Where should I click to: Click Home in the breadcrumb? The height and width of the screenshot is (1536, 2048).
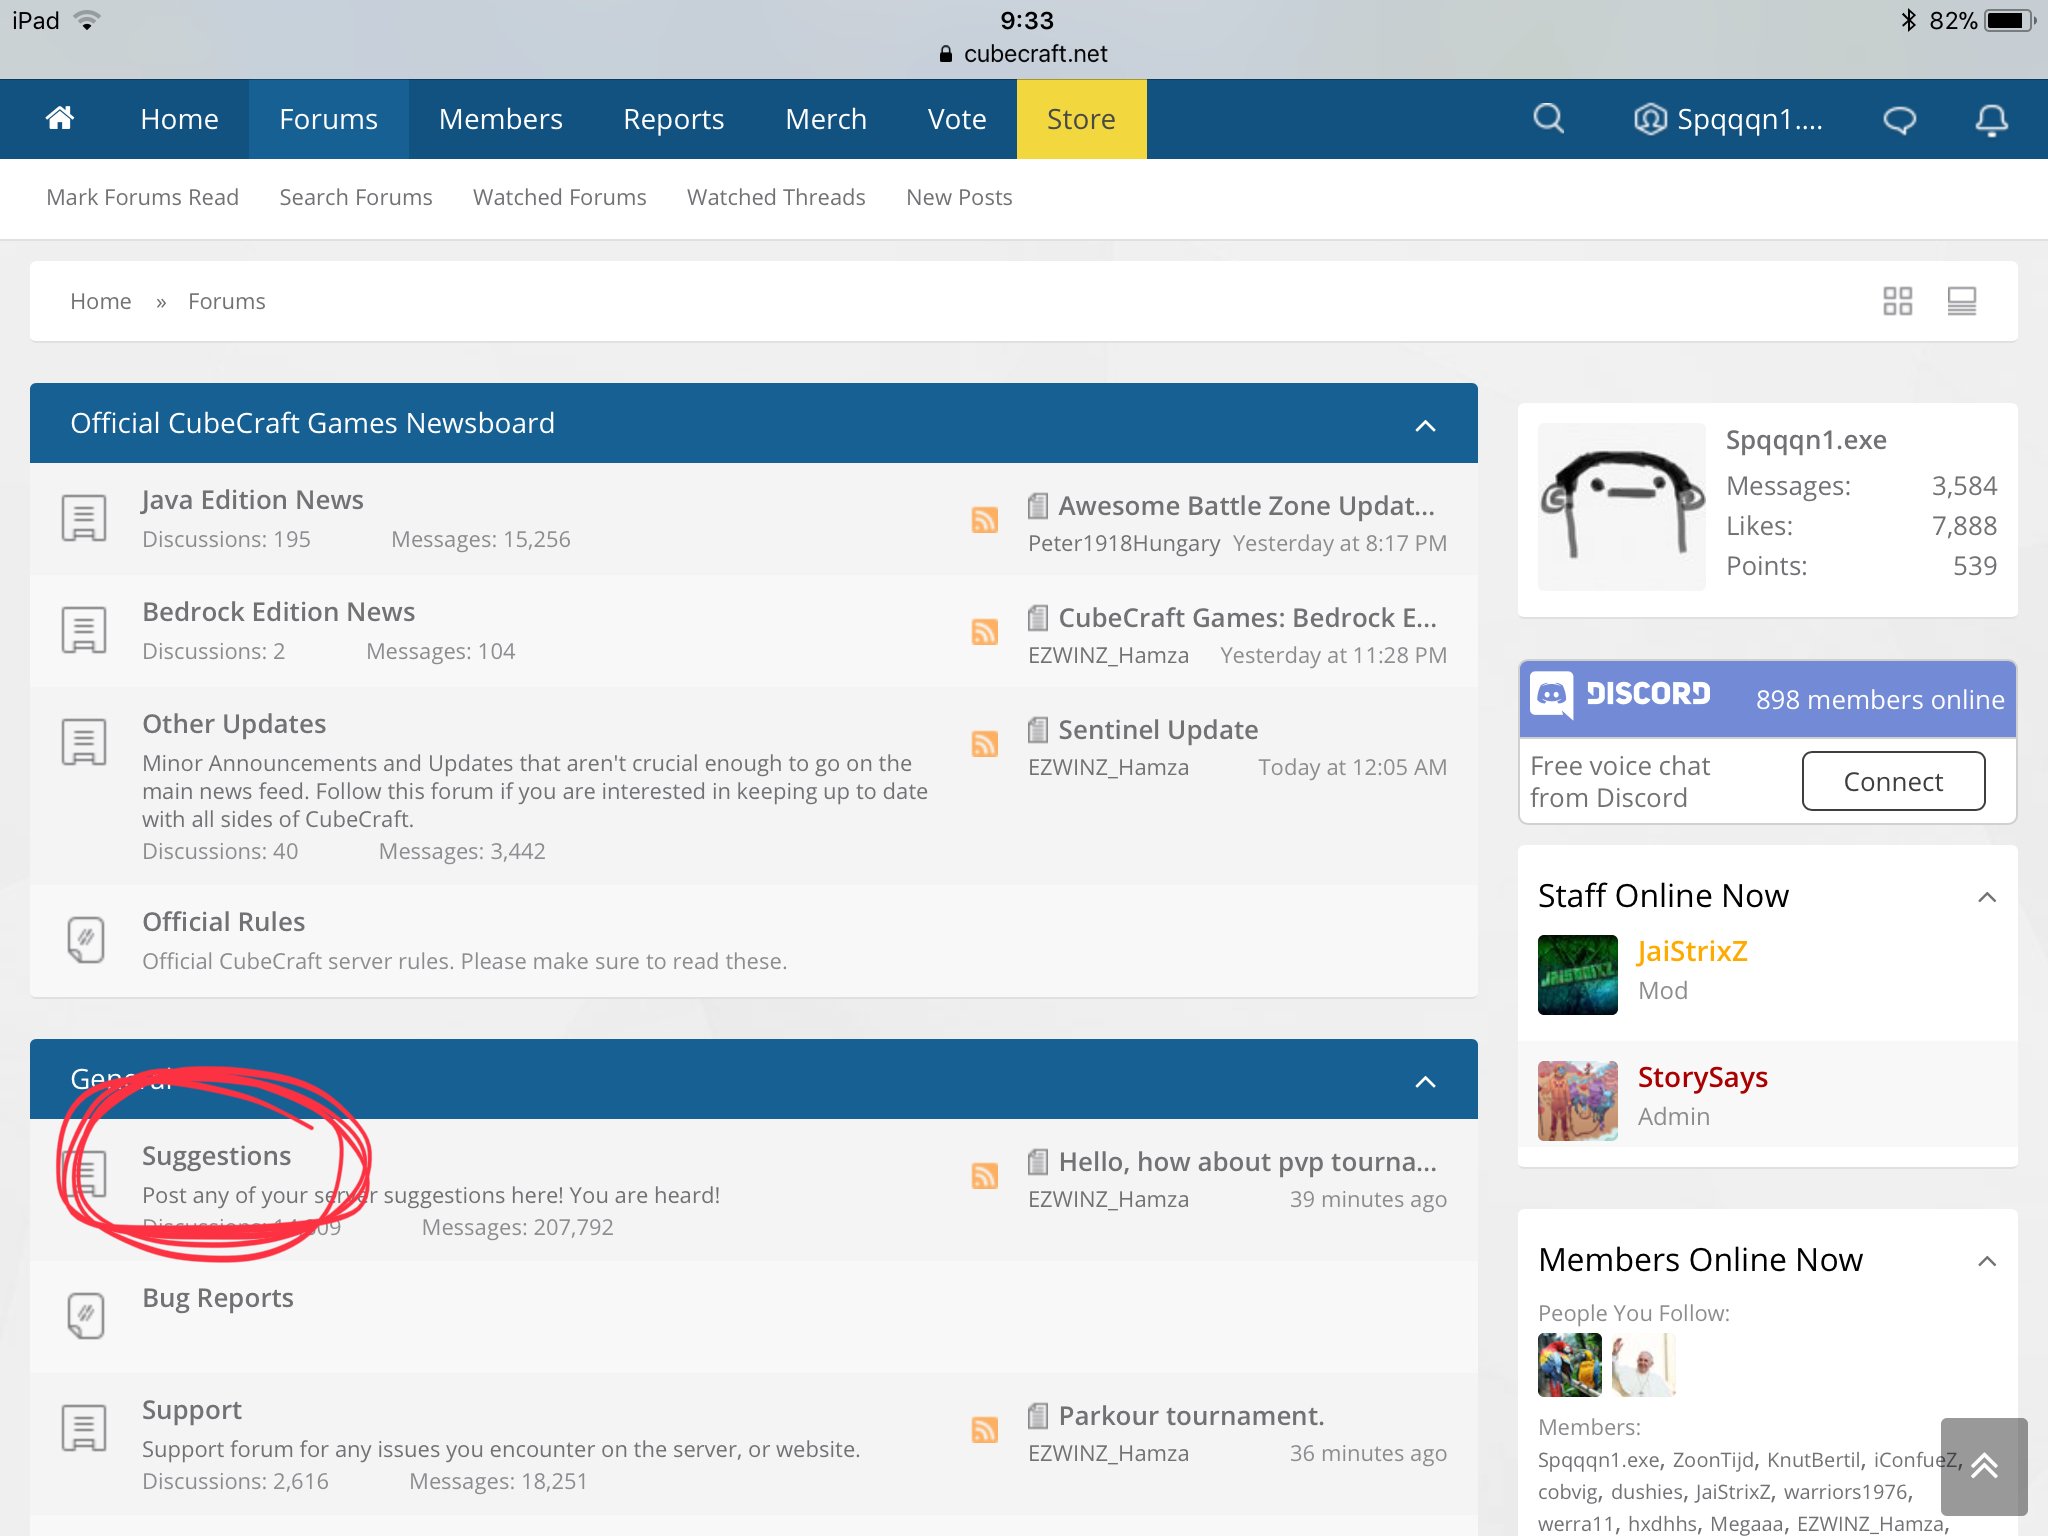click(x=100, y=301)
